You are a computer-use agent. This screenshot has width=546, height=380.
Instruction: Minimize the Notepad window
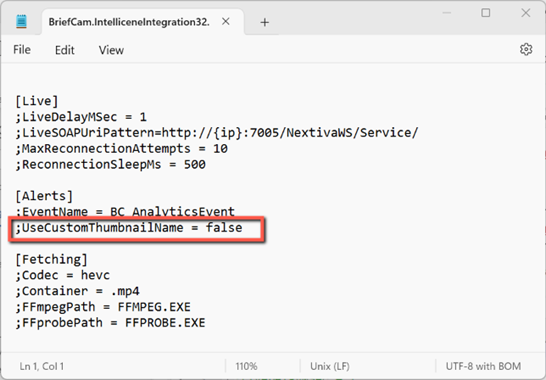point(446,13)
